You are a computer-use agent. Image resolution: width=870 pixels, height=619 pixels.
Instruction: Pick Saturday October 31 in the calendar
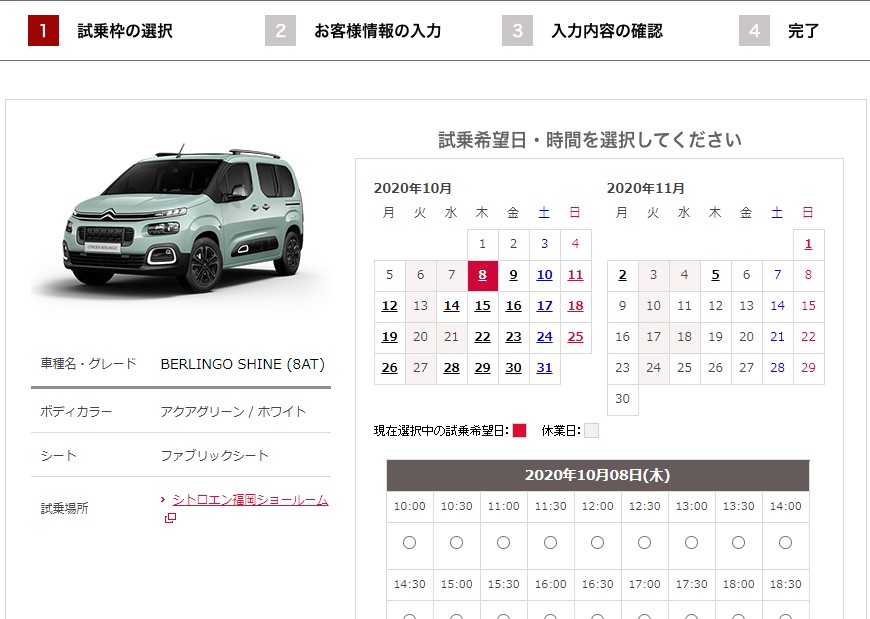coord(544,368)
